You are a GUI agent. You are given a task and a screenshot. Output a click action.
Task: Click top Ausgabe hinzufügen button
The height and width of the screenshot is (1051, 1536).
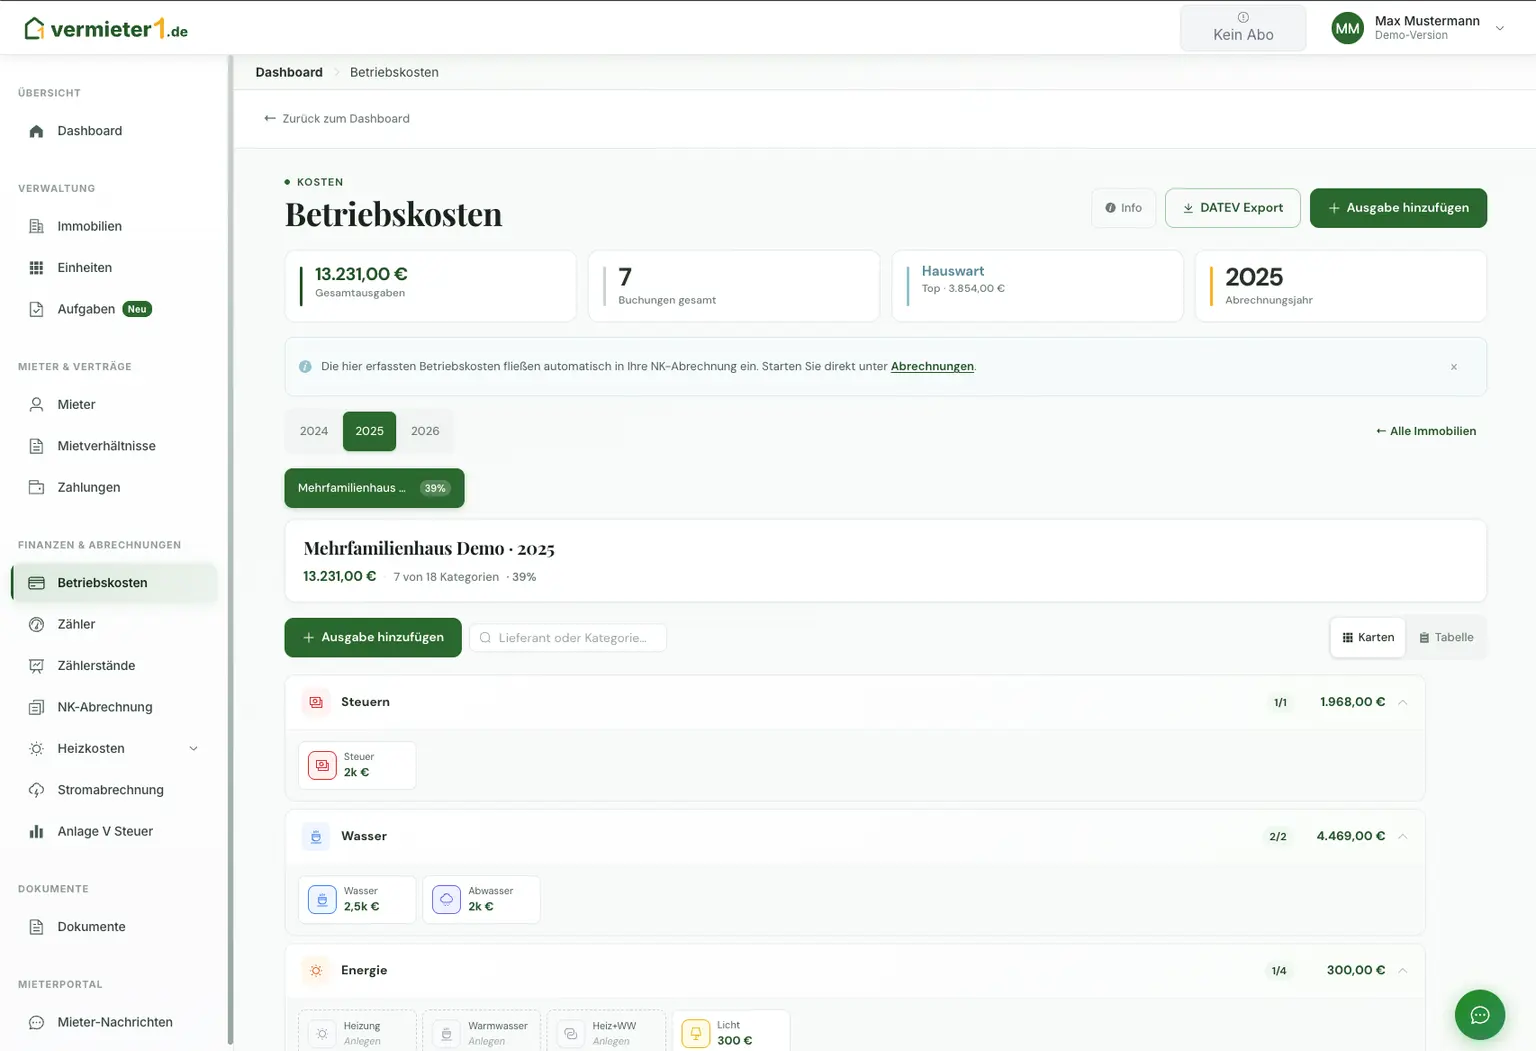point(1398,208)
